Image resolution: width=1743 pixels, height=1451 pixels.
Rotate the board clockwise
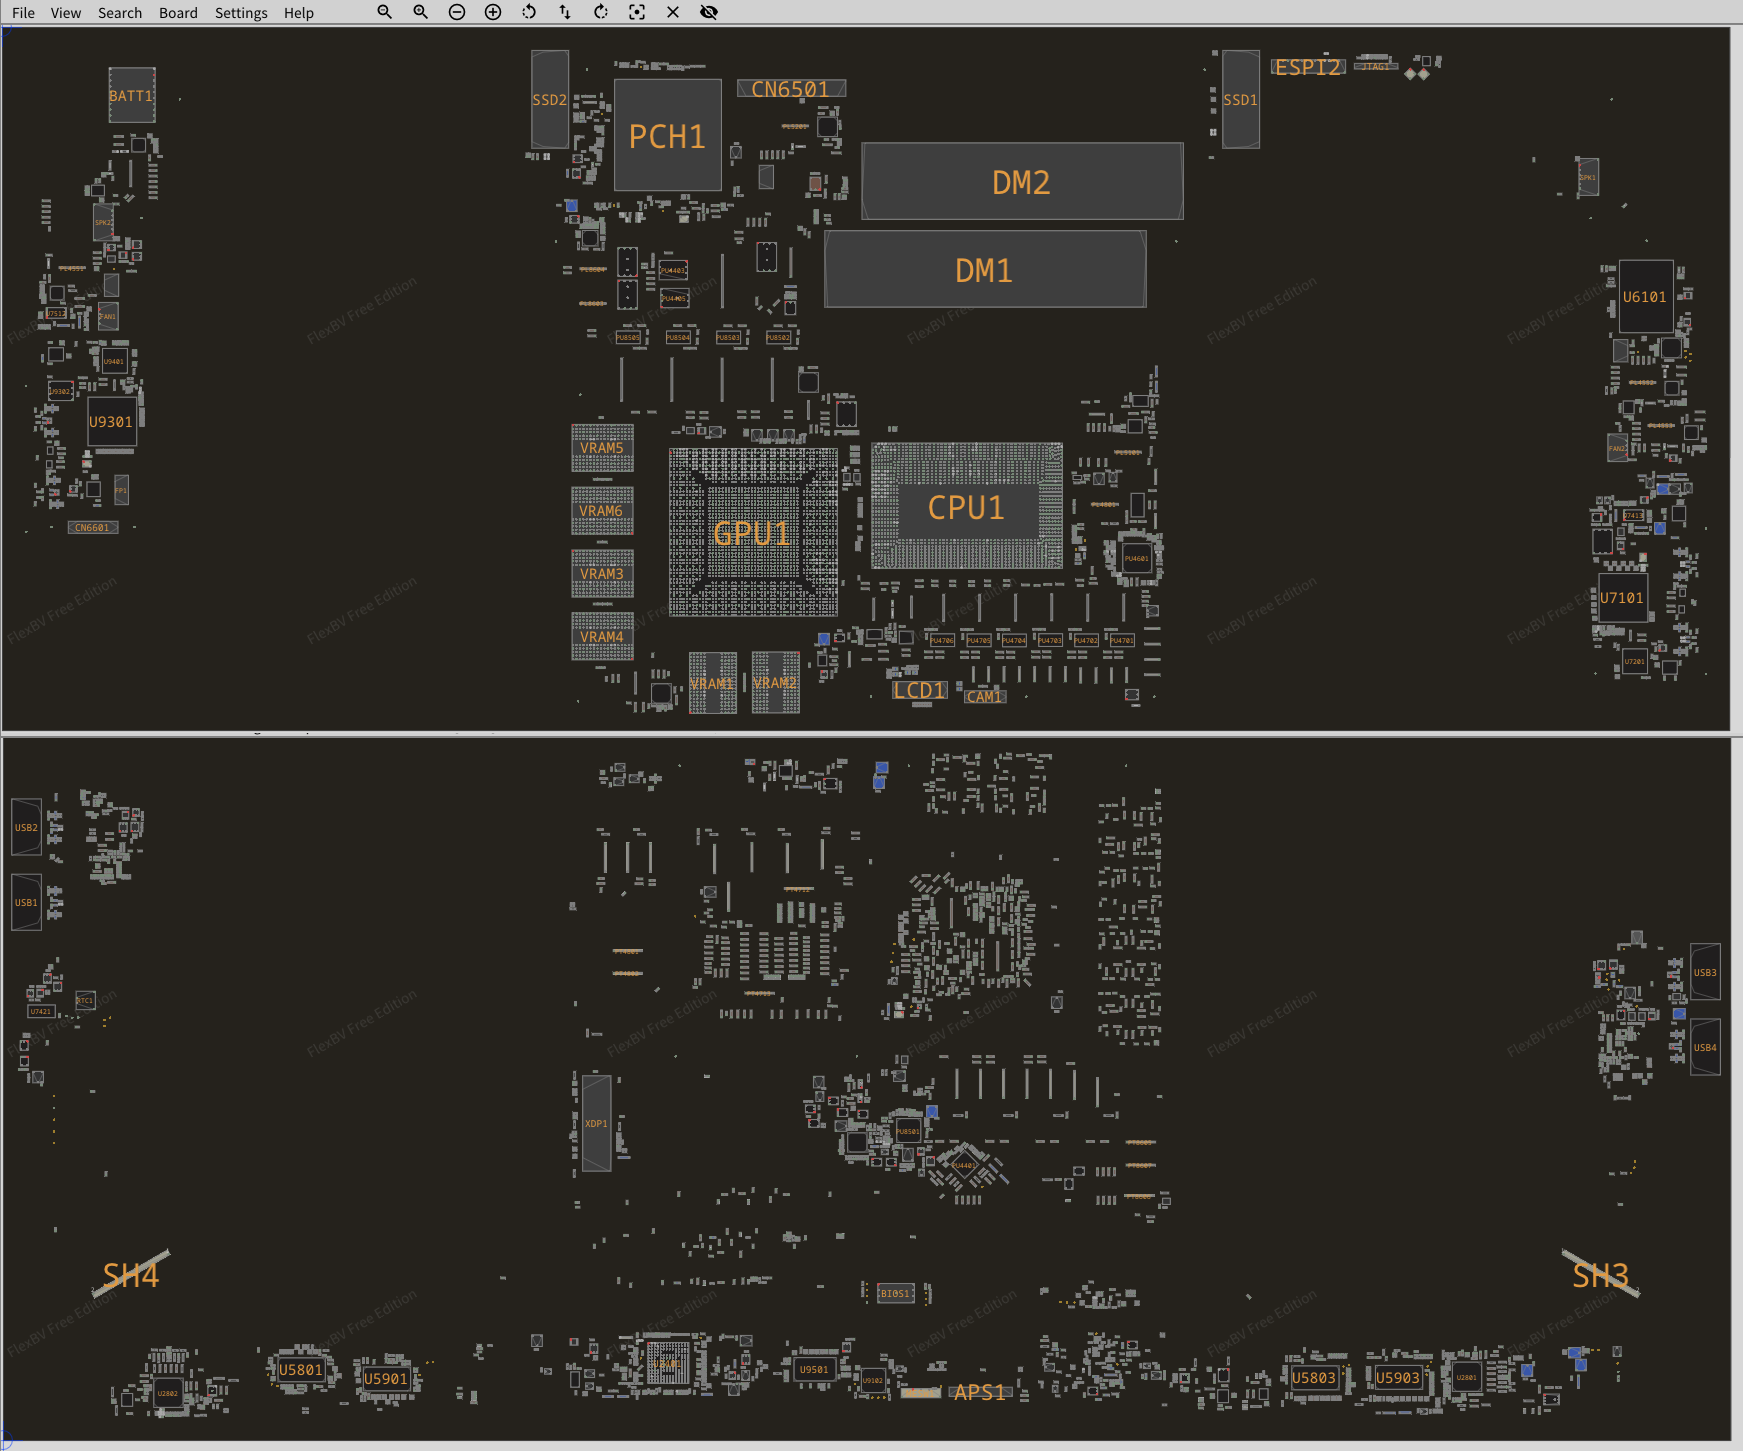point(601,12)
